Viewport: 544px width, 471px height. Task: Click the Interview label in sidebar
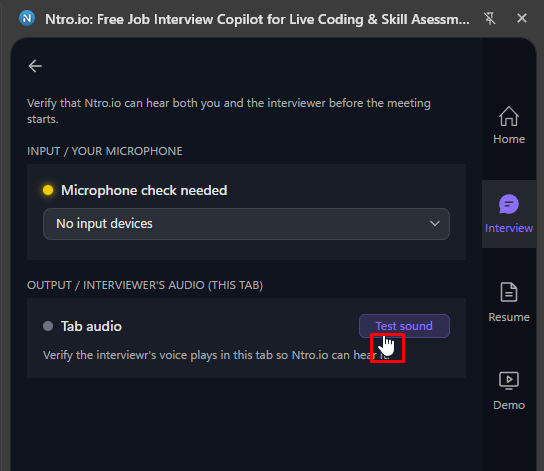509,228
